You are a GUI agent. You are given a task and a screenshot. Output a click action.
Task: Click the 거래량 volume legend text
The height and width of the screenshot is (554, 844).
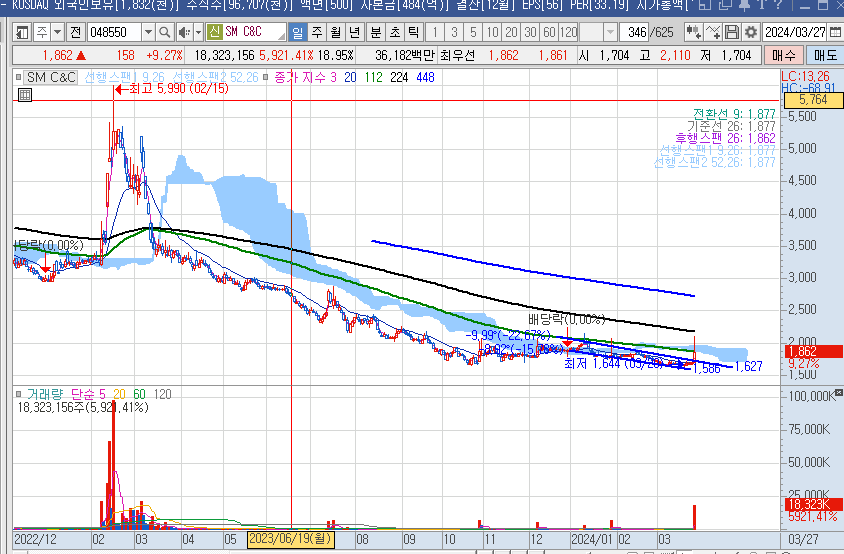click(45, 394)
